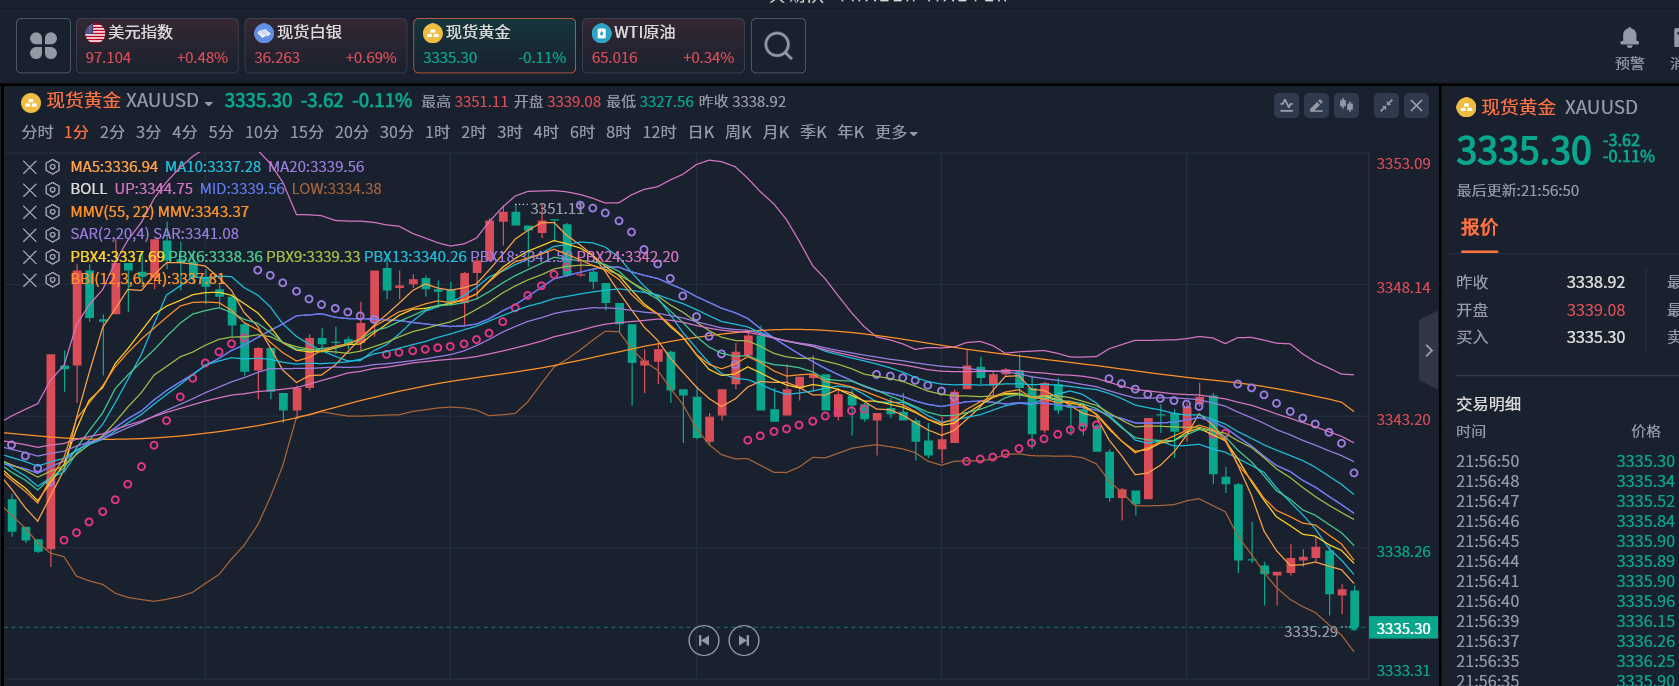Screen dimensions: 1679x686
Task: Open the 报价 tab in side panel
Action: [1479, 227]
